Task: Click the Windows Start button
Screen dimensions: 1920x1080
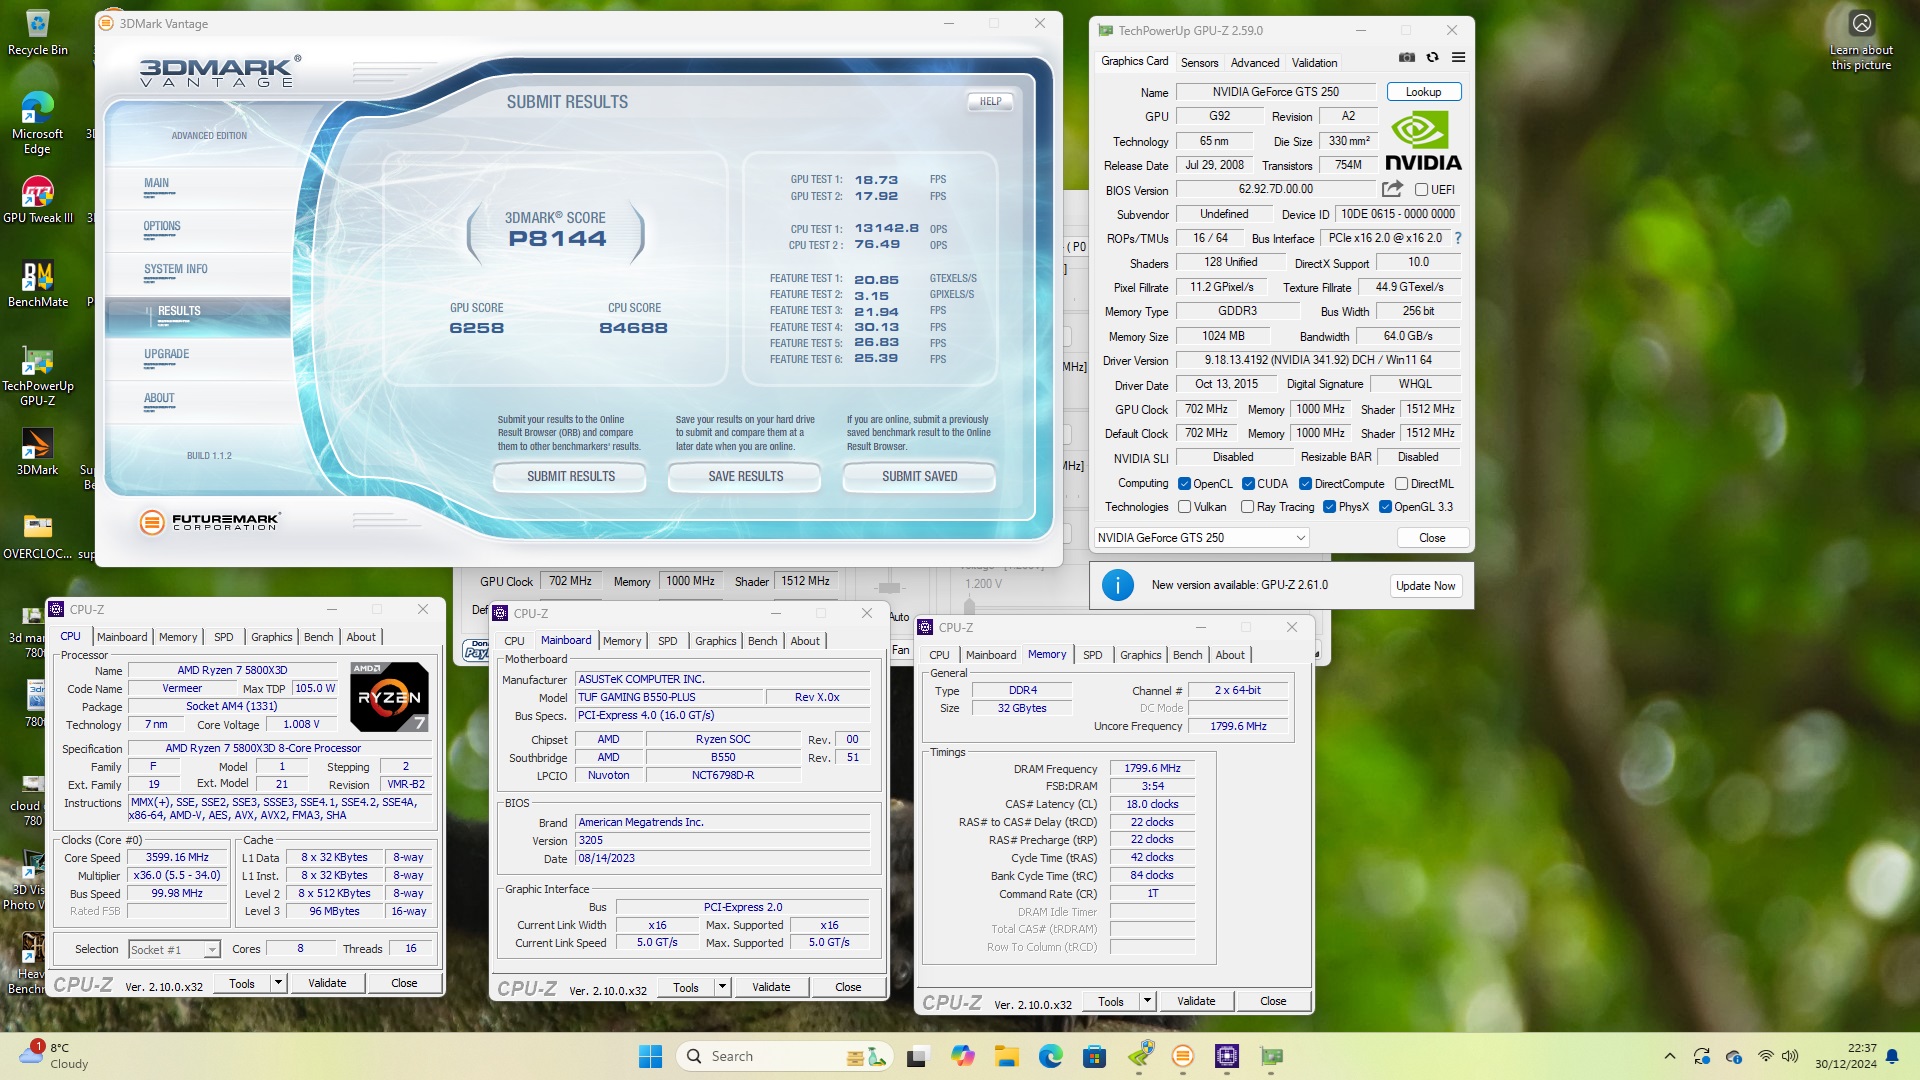Action: pos(650,1056)
